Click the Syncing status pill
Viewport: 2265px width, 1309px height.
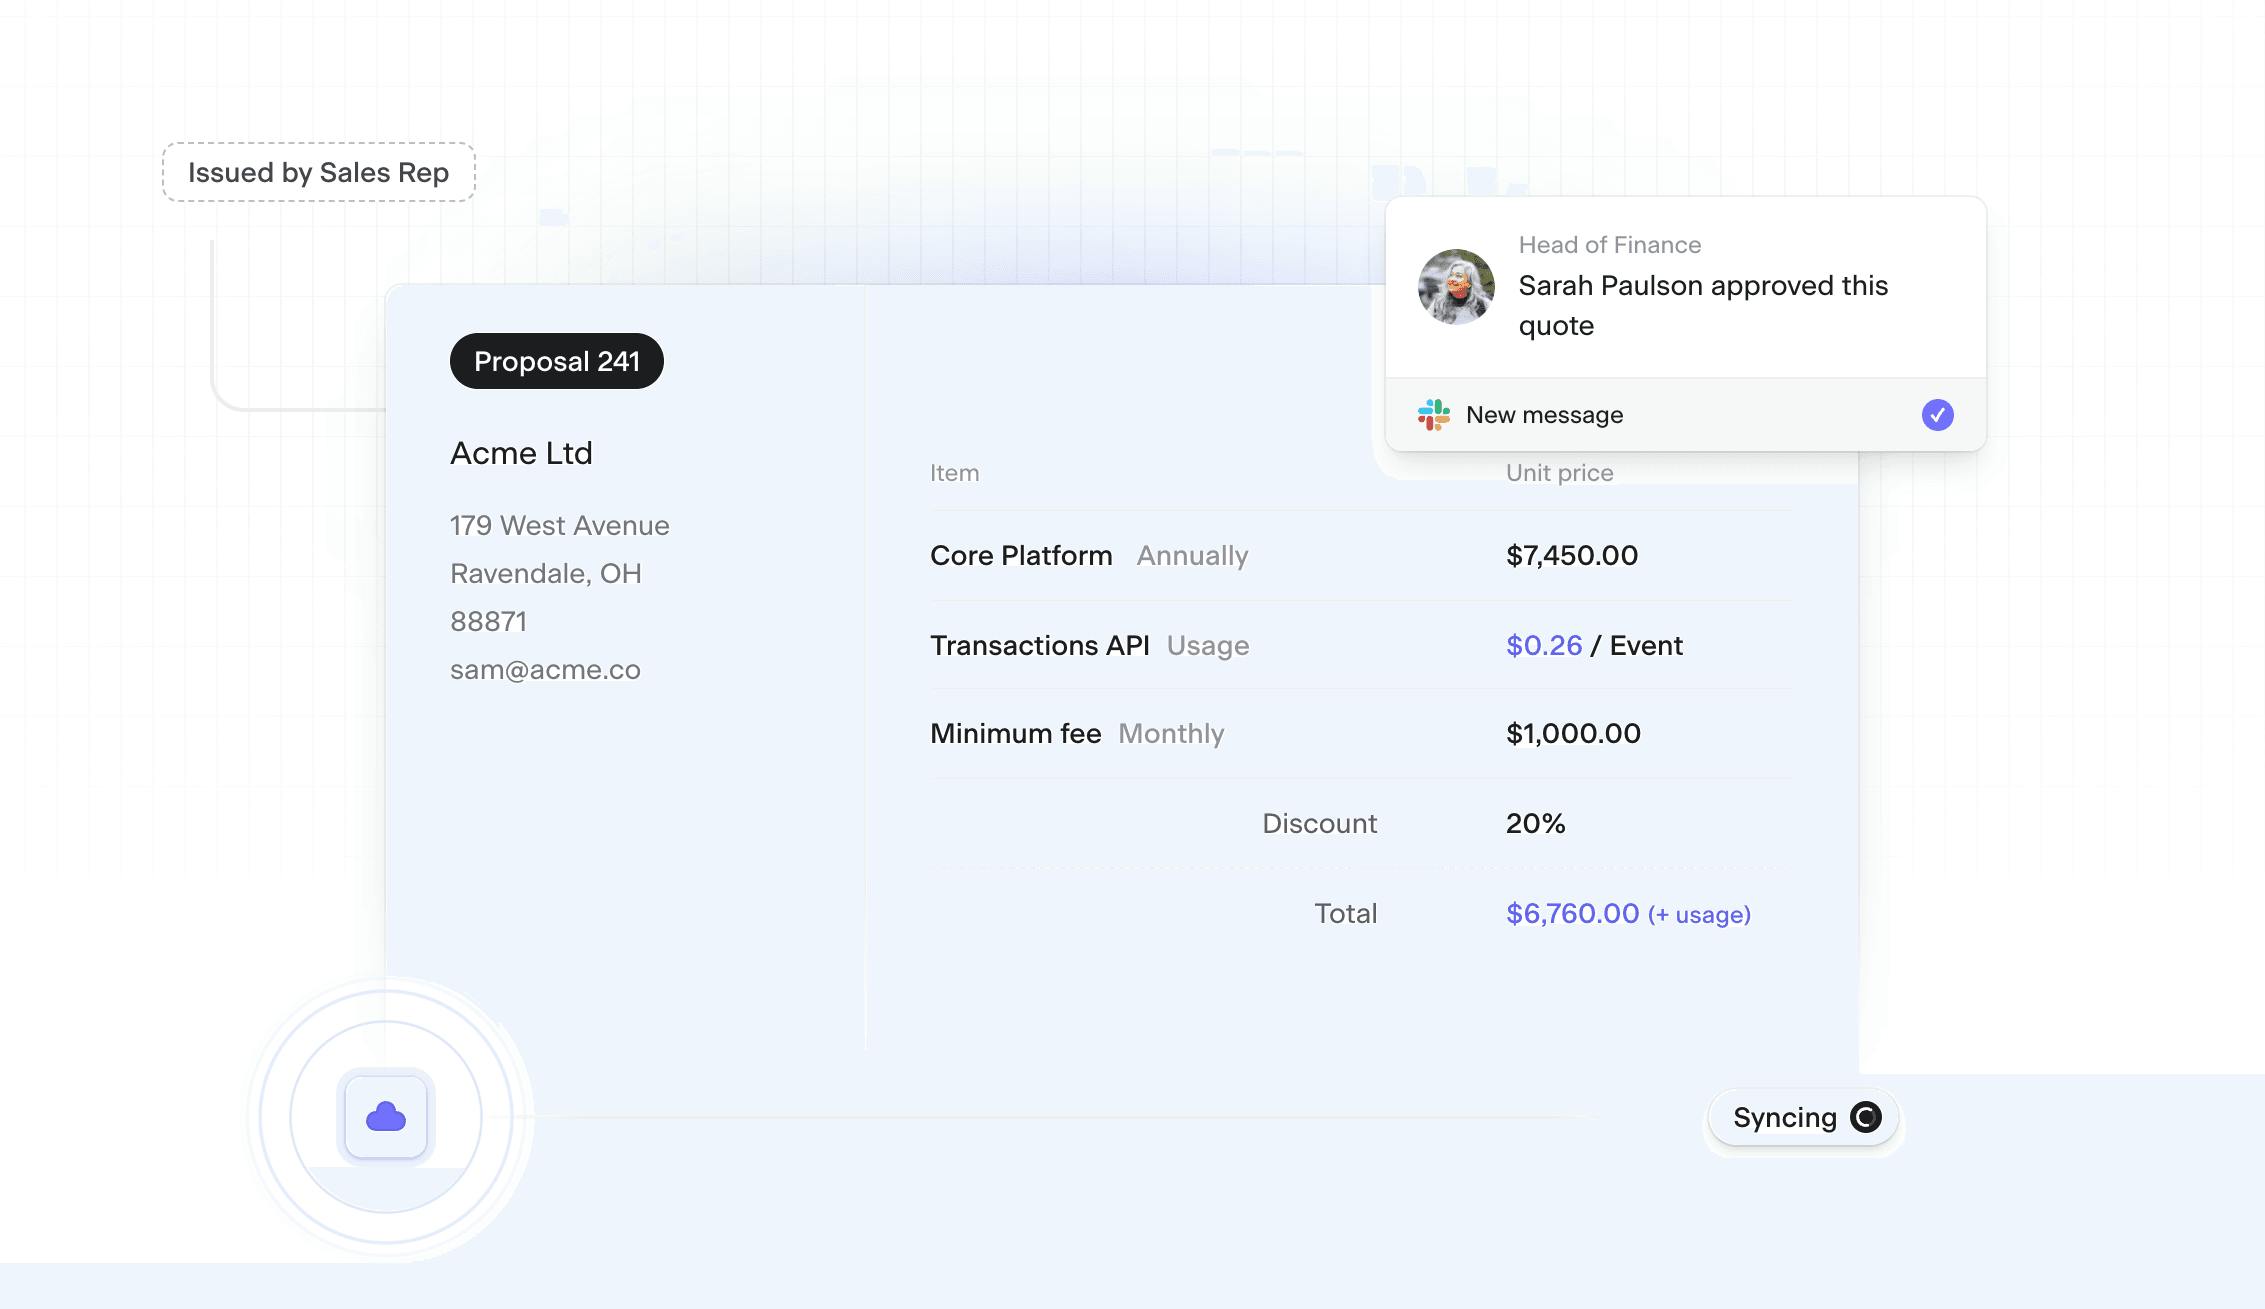[1785, 1117]
